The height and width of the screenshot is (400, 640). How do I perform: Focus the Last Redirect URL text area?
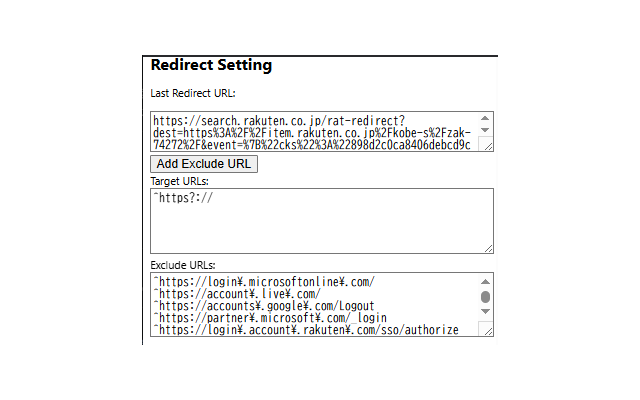312,131
